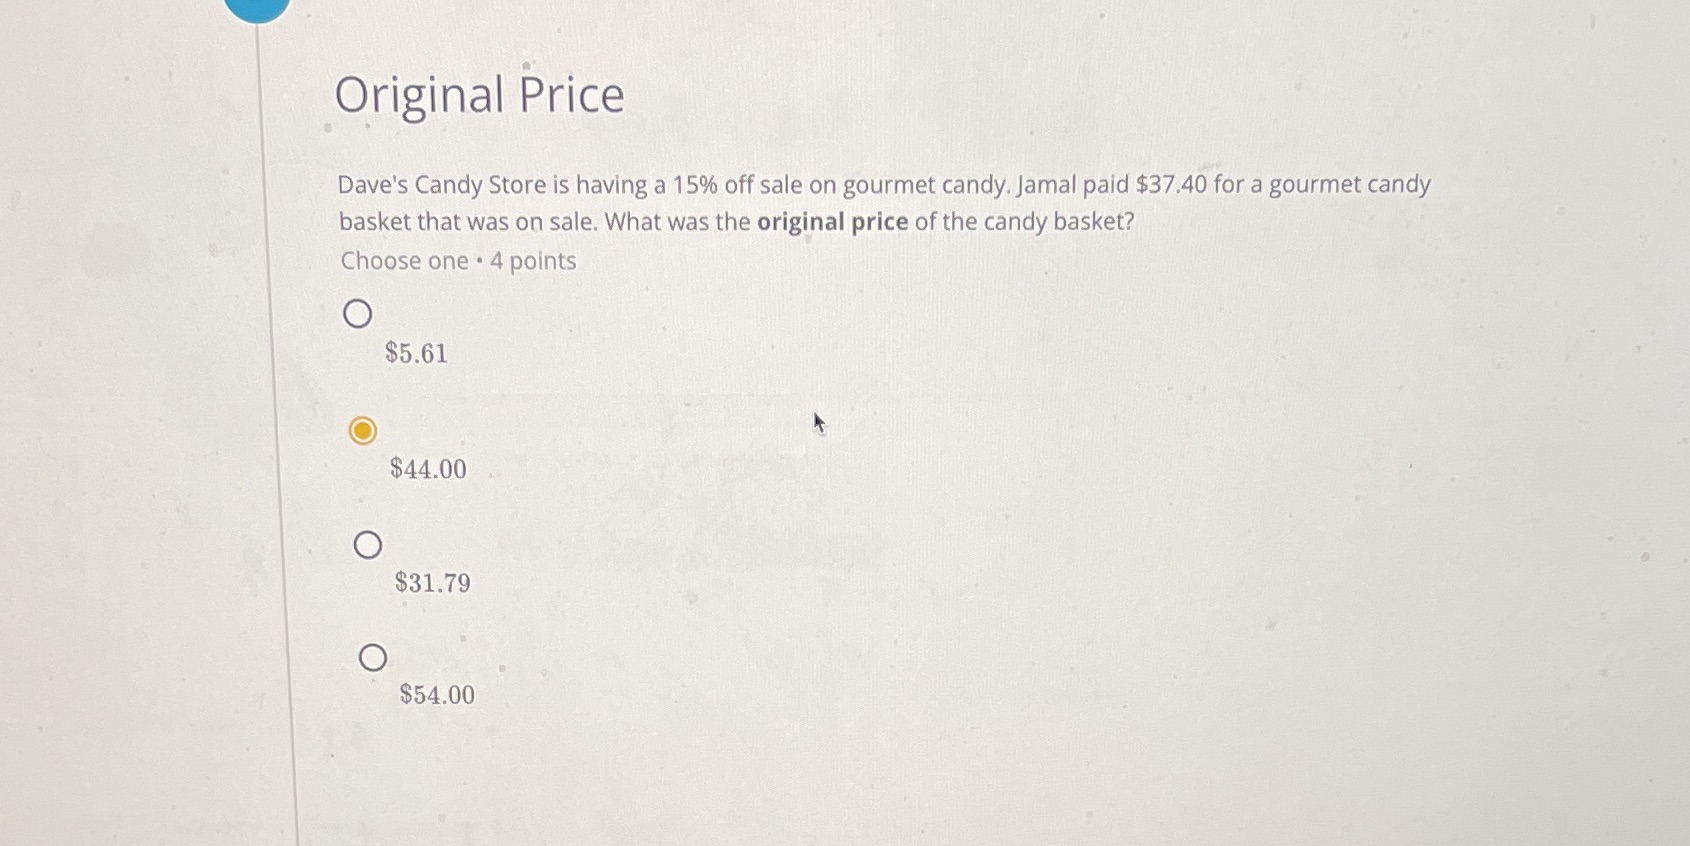The image size is (1690, 846).
Task: Click the $44.00 answer label
Action: pos(426,468)
